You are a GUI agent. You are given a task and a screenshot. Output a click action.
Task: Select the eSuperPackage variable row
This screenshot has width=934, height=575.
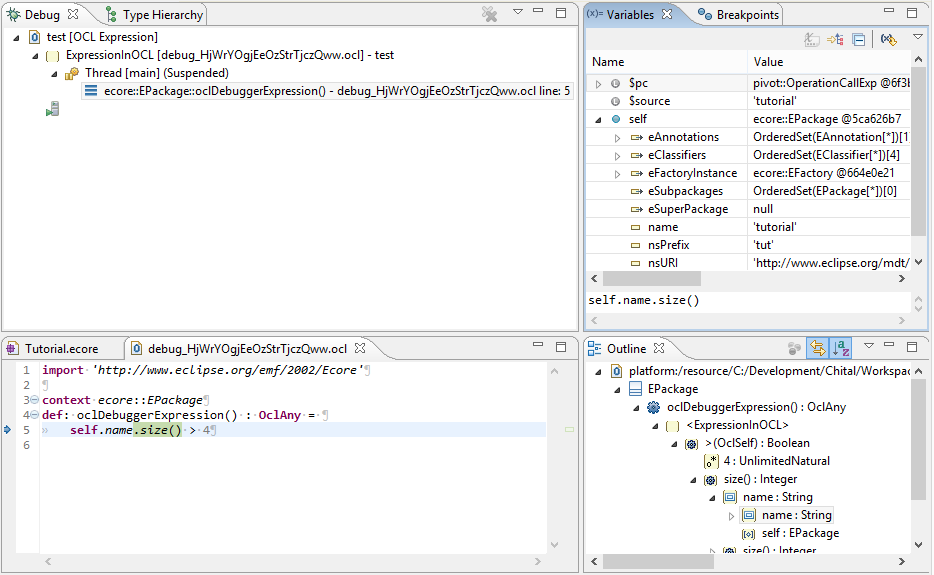tap(748, 209)
